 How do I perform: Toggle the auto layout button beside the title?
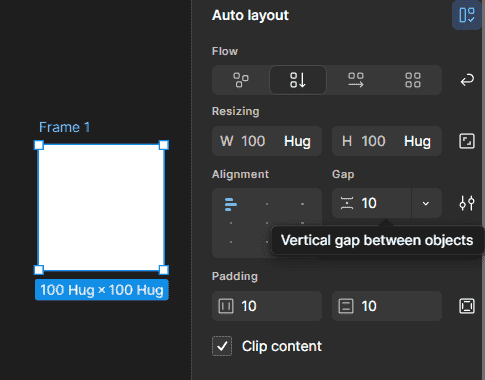pos(467,15)
